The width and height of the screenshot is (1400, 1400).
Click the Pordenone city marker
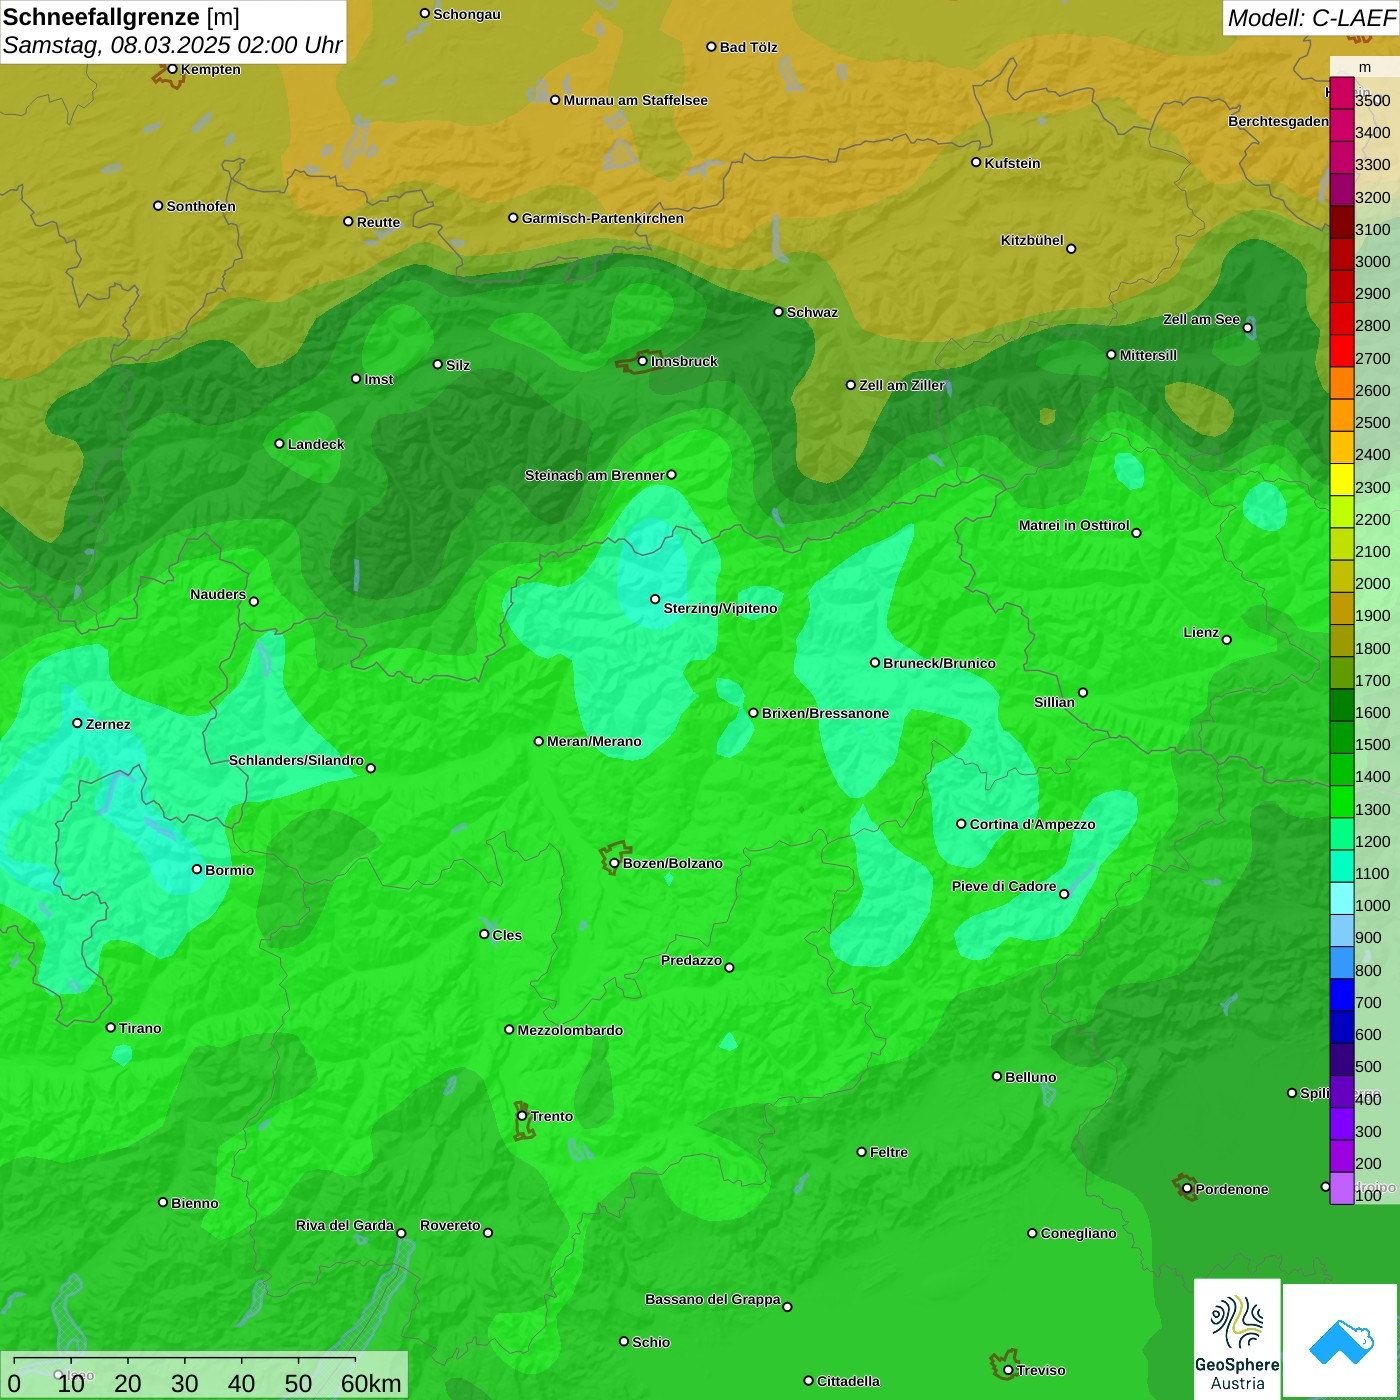[1187, 1189]
